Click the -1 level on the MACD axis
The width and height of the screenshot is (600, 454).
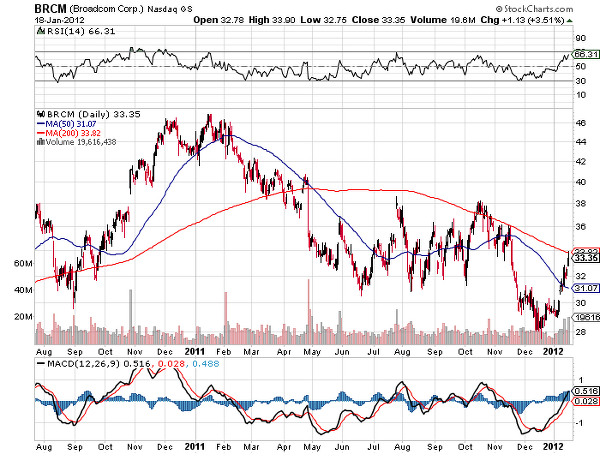(580, 423)
